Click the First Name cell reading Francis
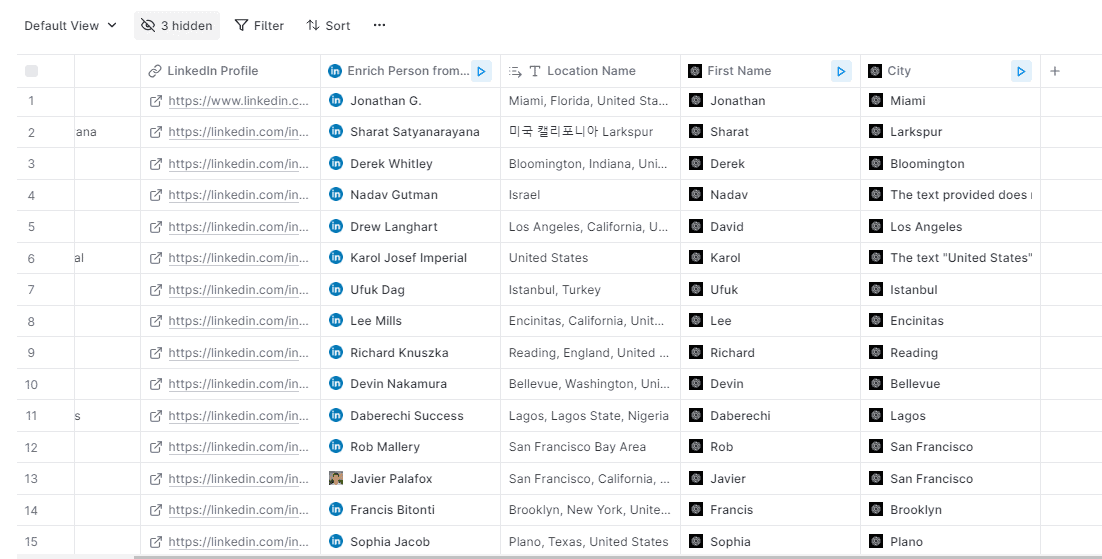 pyautogui.click(x=770, y=510)
